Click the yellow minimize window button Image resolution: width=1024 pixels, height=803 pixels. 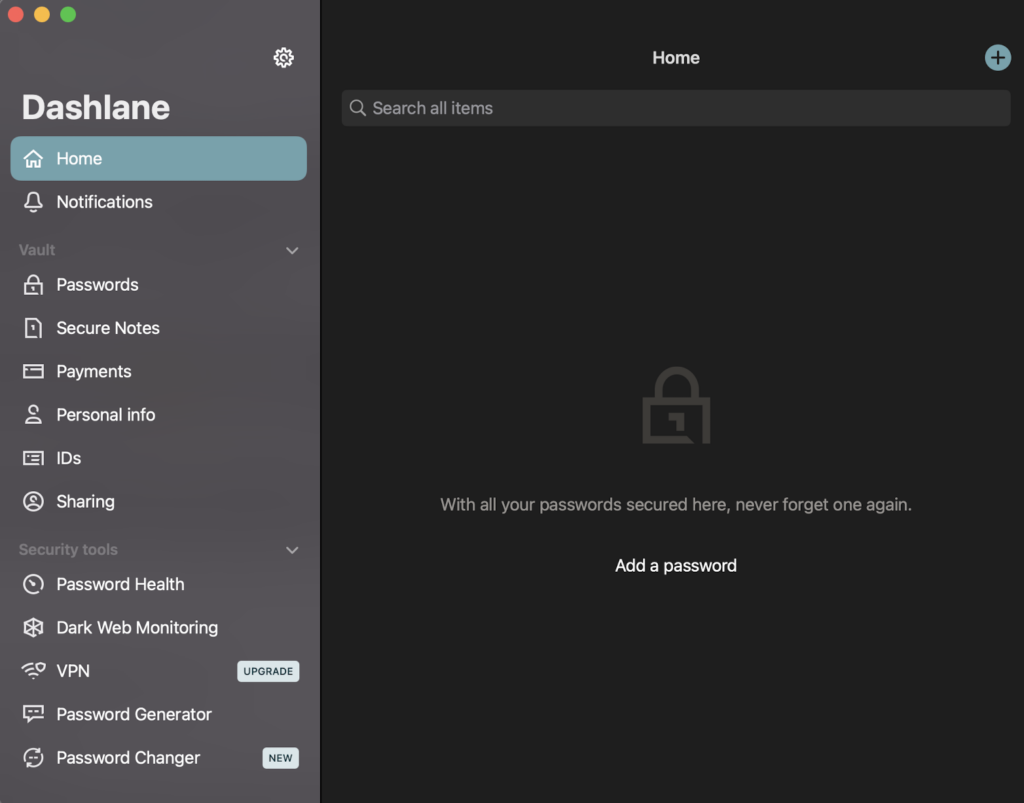[42, 14]
